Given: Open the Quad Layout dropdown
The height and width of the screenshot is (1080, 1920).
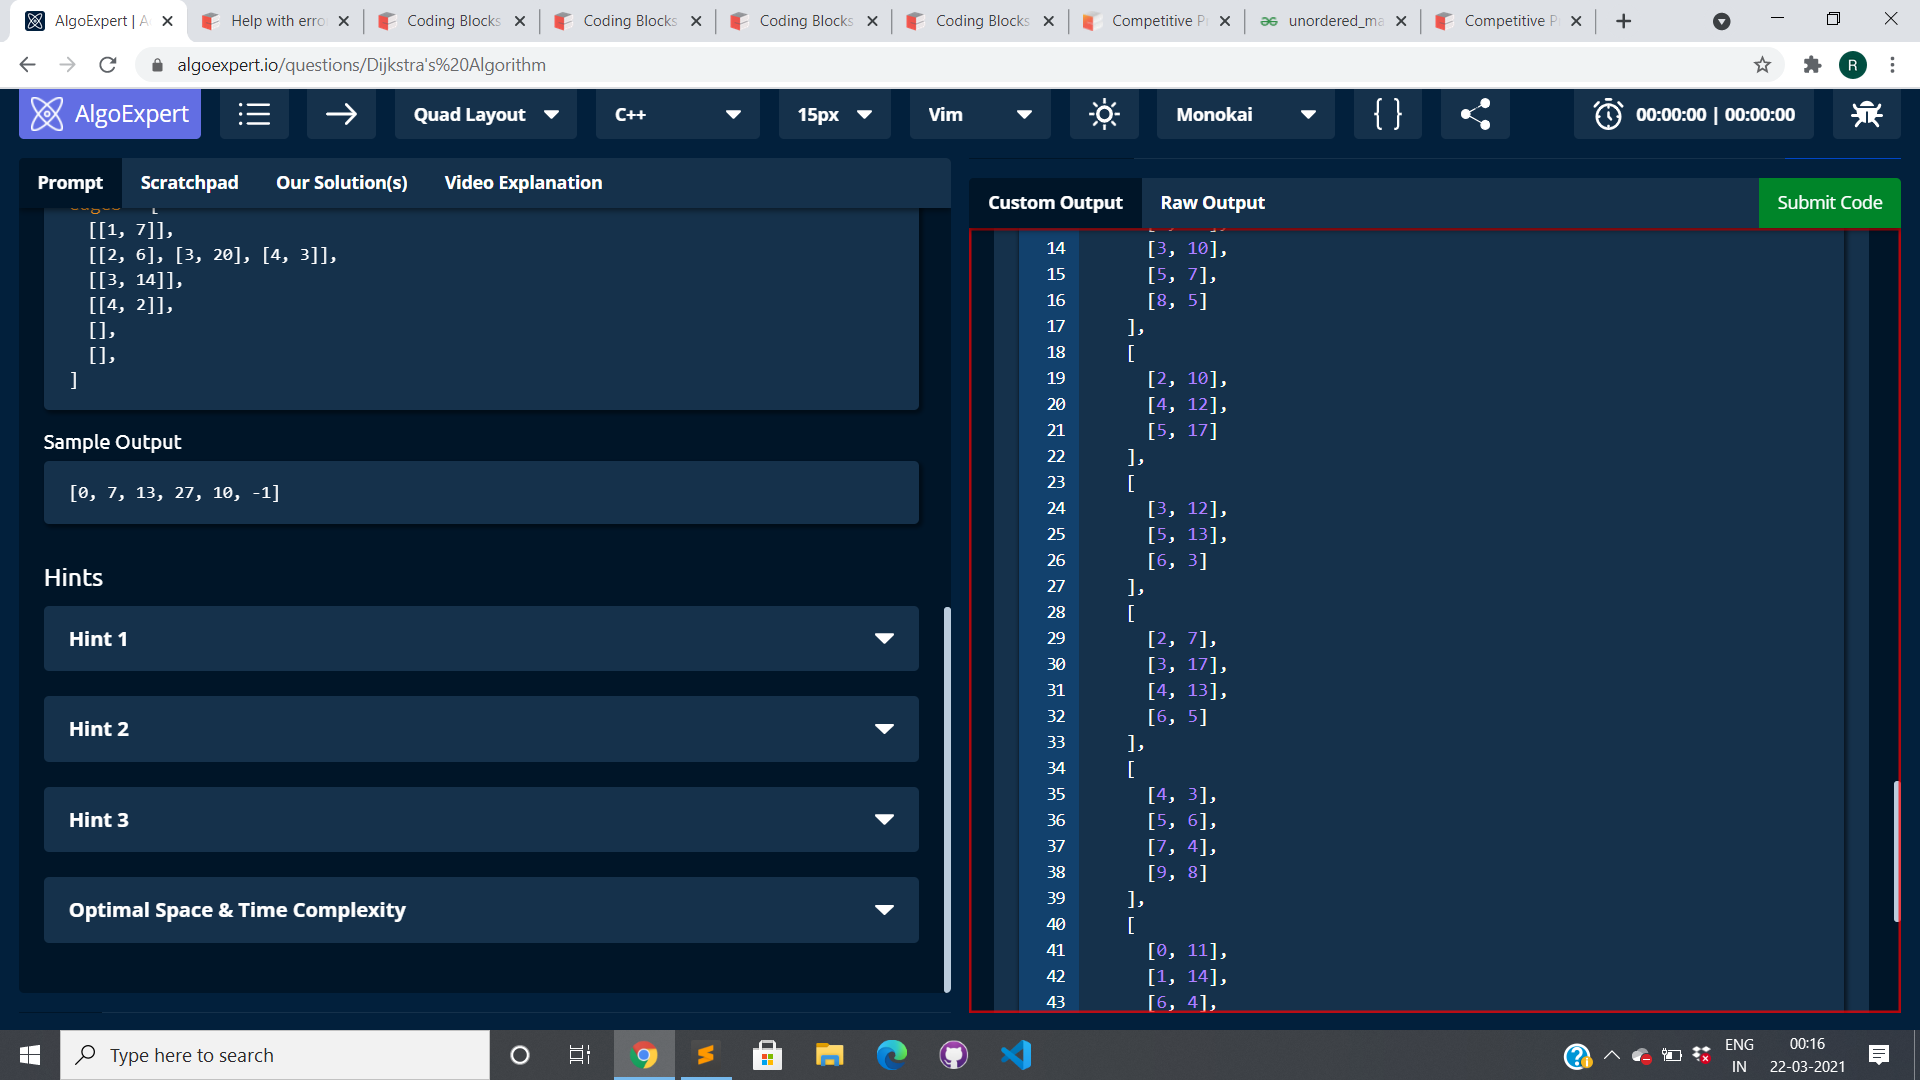Looking at the screenshot, I should coord(486,114).
